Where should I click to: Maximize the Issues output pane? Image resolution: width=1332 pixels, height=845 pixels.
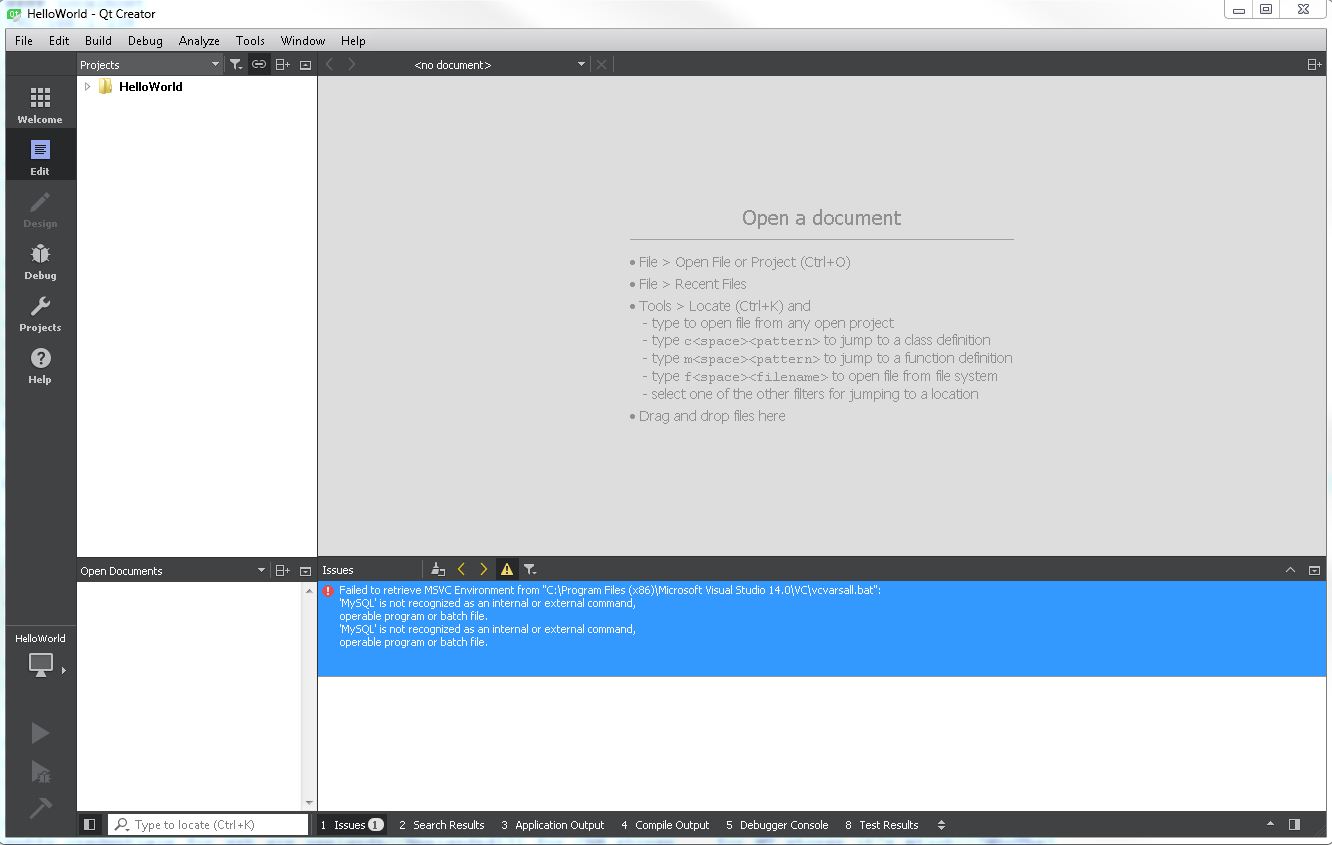[1291, 570]
